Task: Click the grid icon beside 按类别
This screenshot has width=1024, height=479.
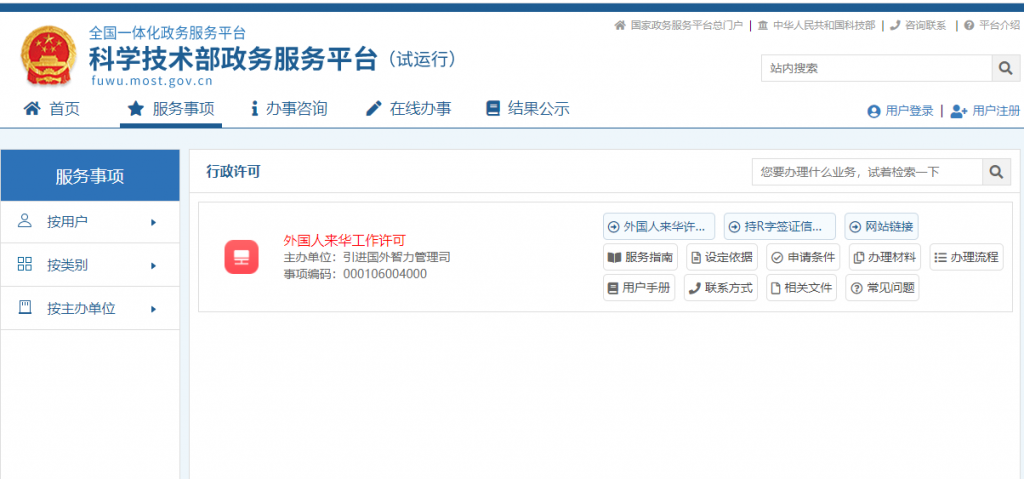Action: (x=25, y=264)
